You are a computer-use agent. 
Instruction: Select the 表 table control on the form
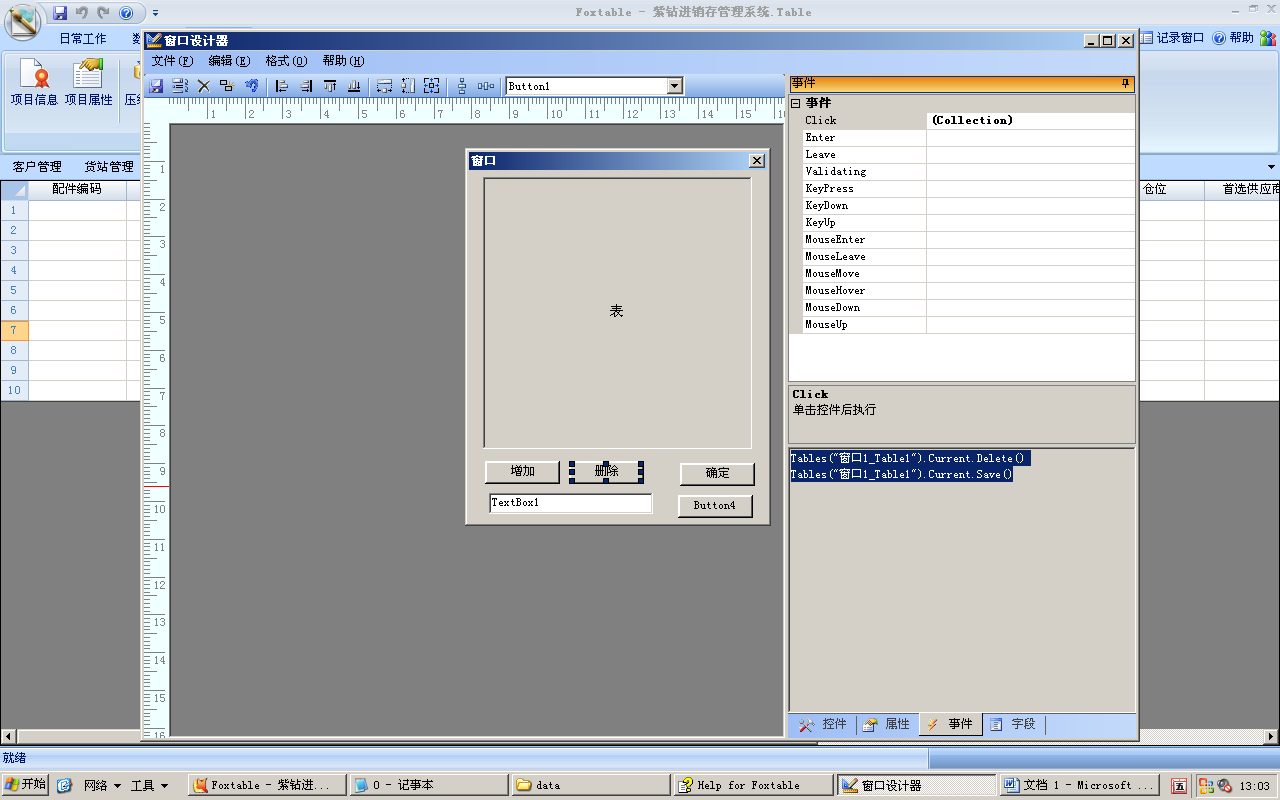(617, 312)
